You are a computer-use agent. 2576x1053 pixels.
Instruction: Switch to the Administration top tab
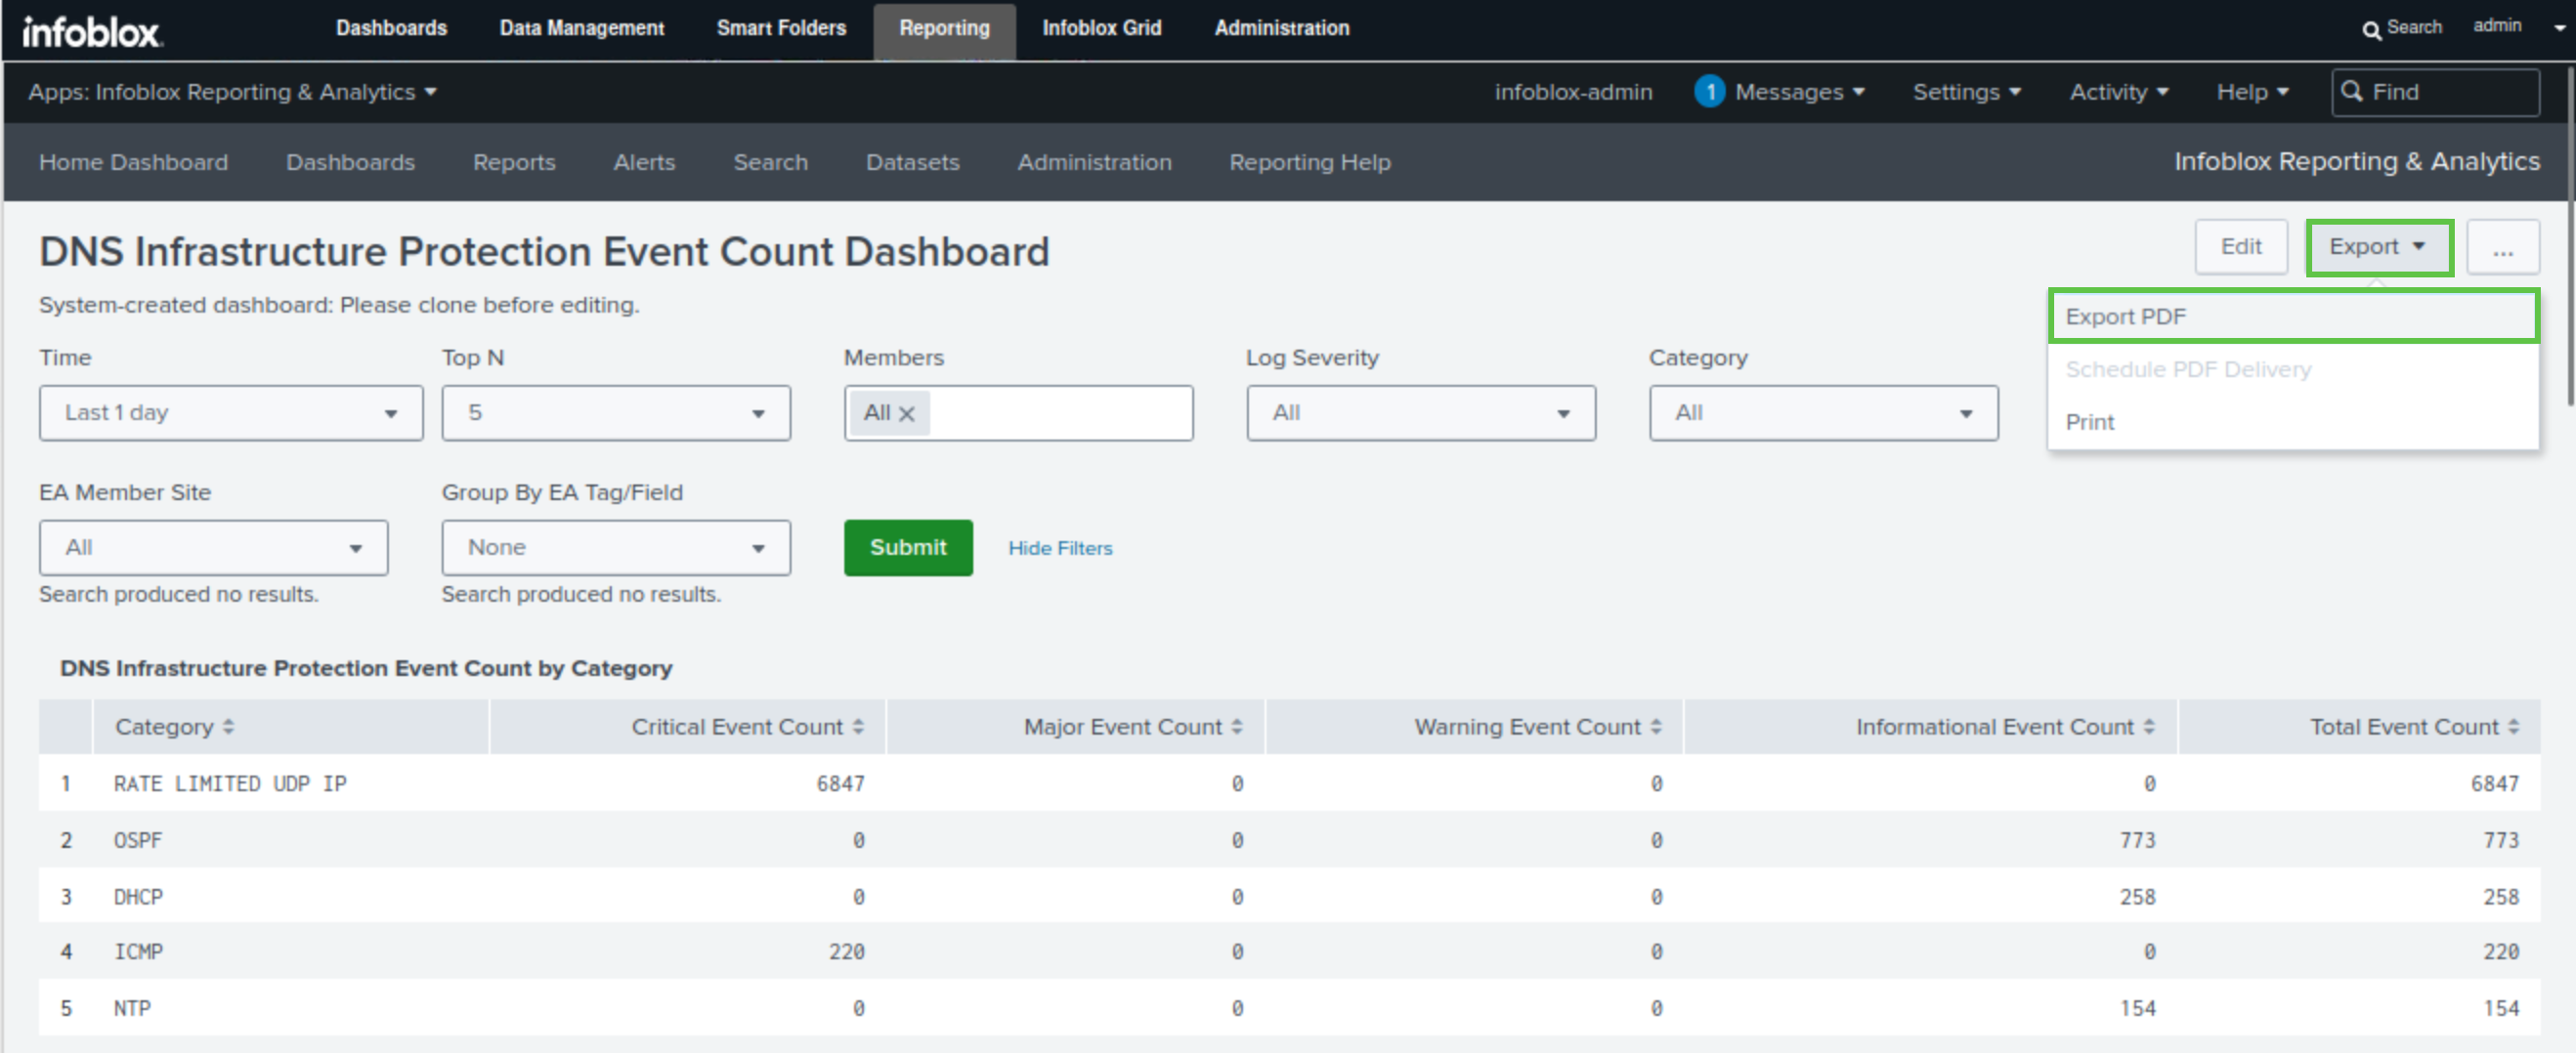[x=1282, y=28]
